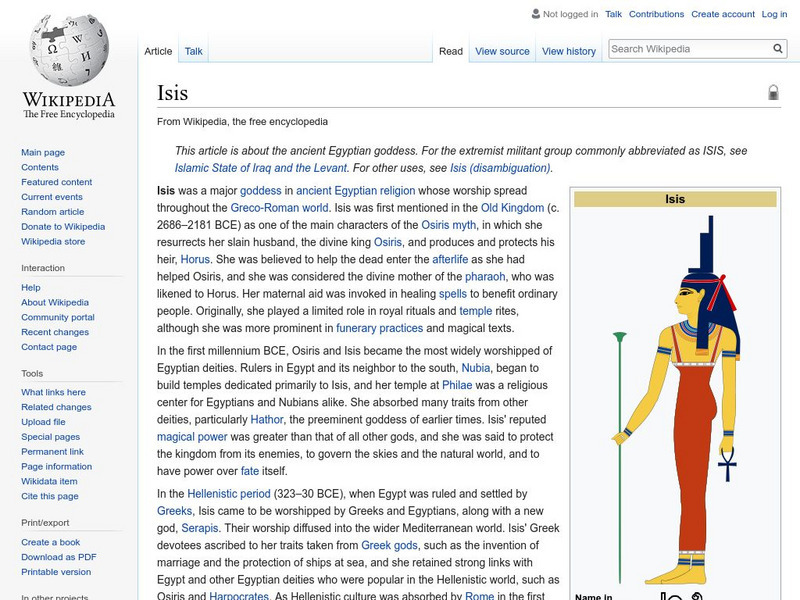800x600 pixels.
Task: Follow the Nubia link
Action: tap(476, 368)
